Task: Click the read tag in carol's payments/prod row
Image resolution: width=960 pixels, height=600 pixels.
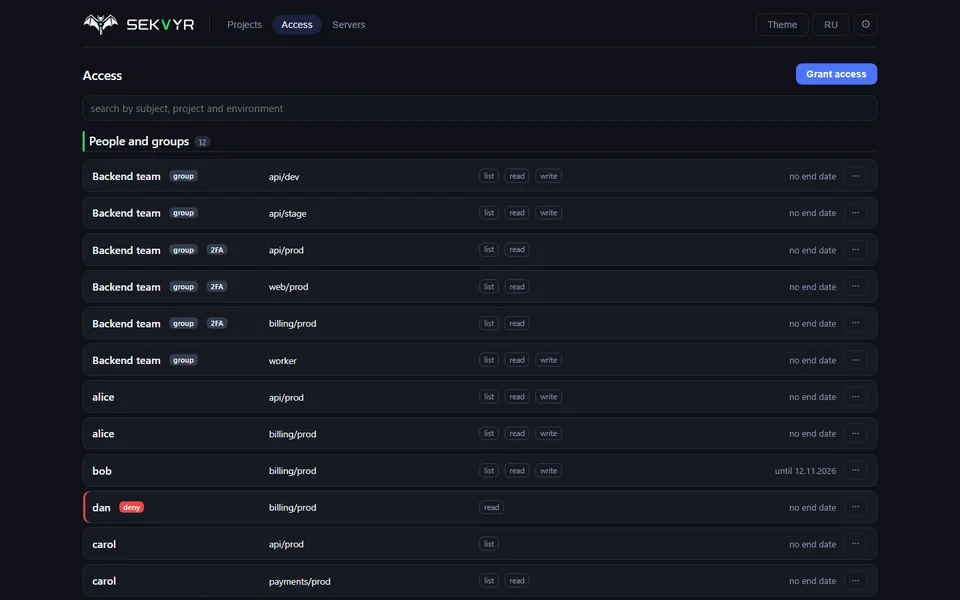Action: pyautogui.click(x=517, y=581)
